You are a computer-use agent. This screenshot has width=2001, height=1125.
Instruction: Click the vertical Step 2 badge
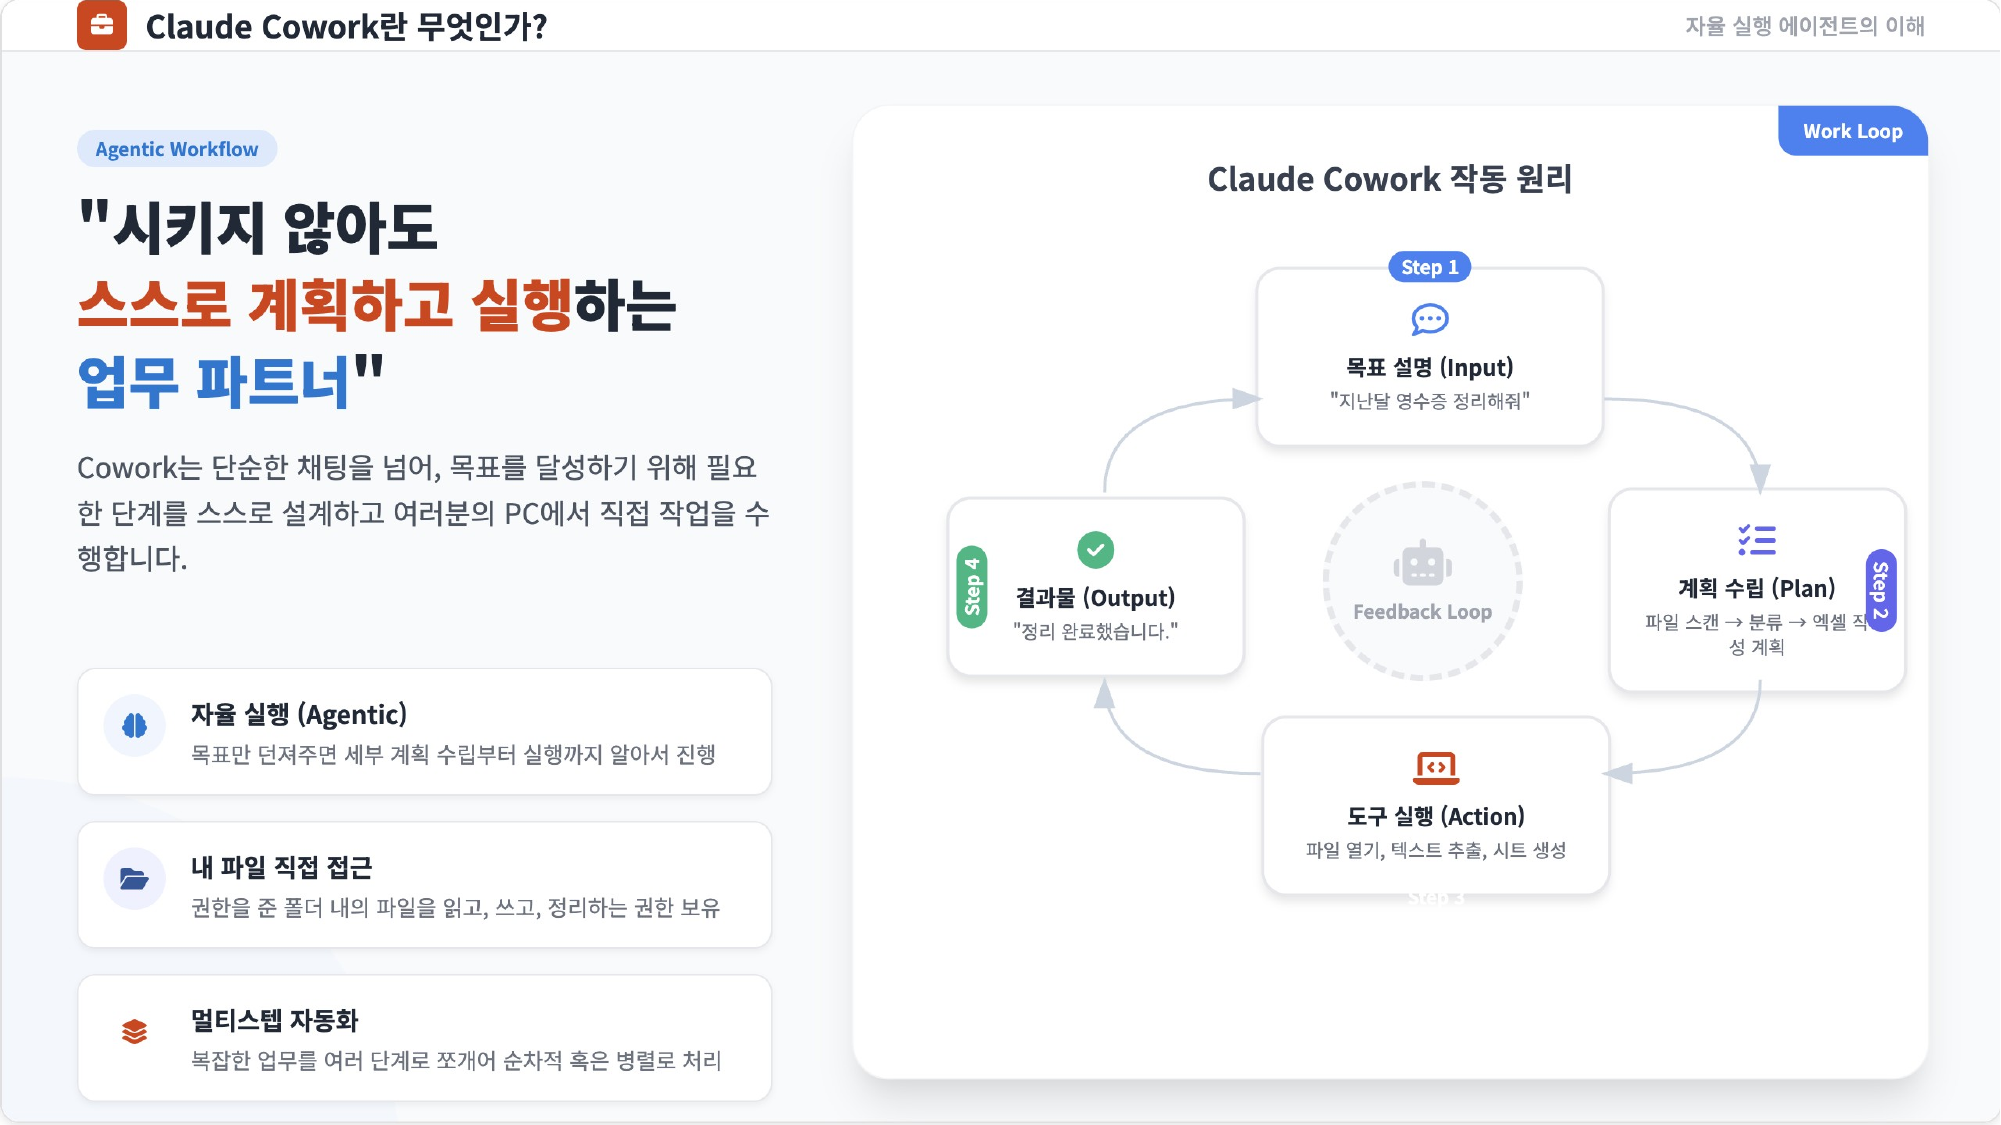1880,590
